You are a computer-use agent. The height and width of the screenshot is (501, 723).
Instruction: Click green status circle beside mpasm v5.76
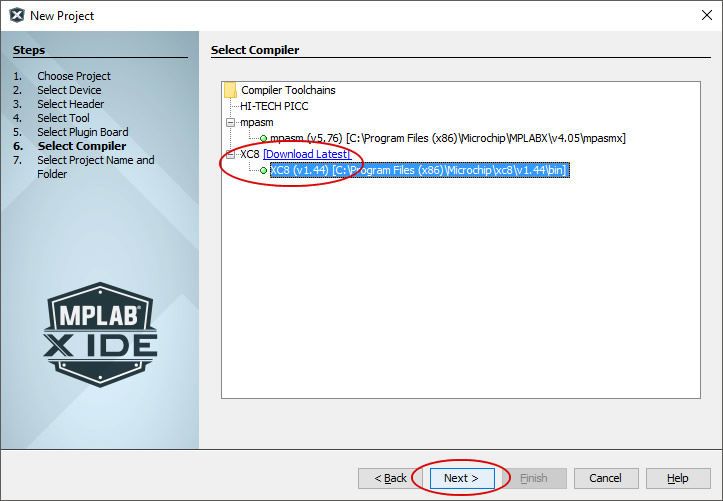tap(263, 138)
